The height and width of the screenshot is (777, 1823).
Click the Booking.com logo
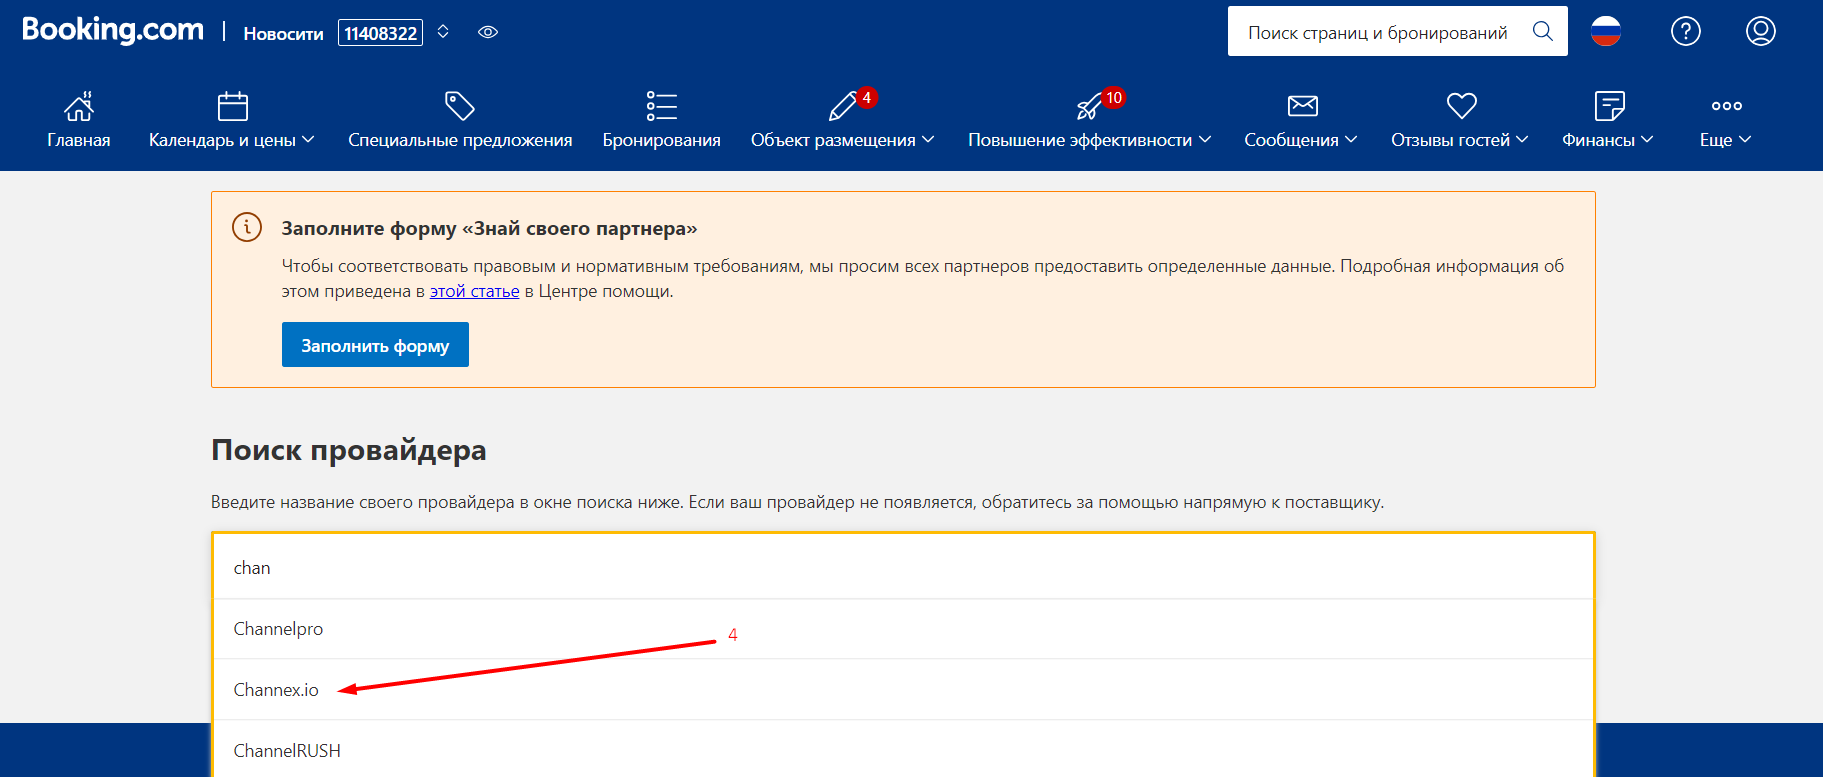[113, 30]
